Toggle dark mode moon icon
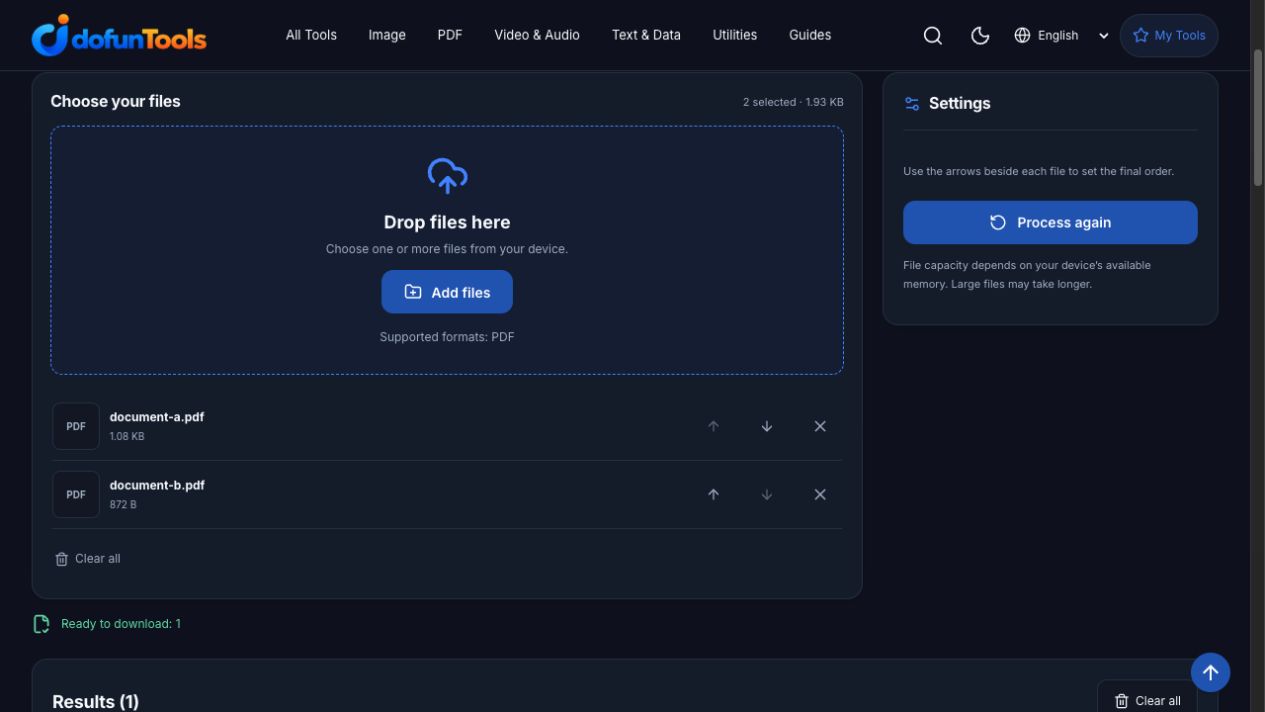The width and height of the screenshot is (1265, 712). click(x=980, y=35)
